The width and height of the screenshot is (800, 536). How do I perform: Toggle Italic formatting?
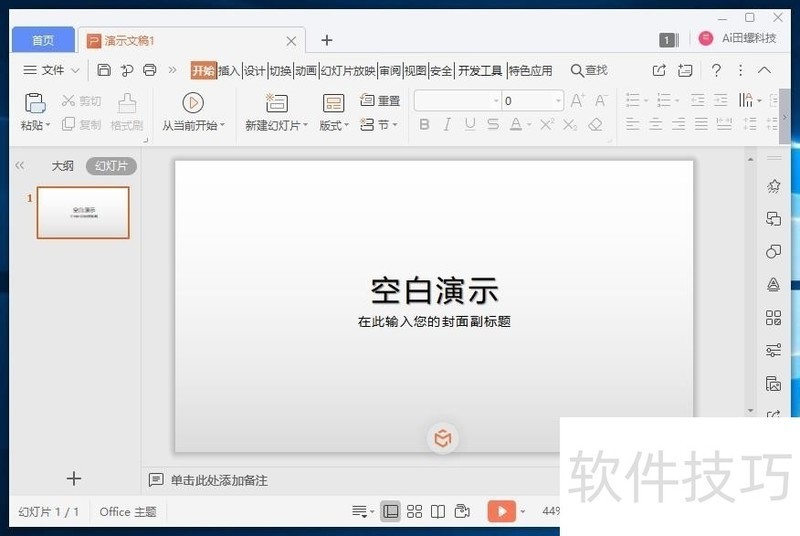click(x=447, y=125)
